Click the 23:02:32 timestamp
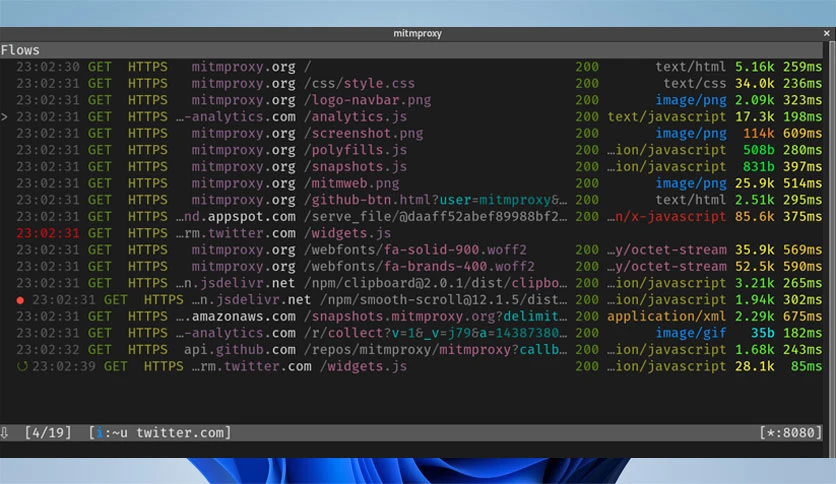Screen dimensions: 836x484 click(x=48, y=350)
